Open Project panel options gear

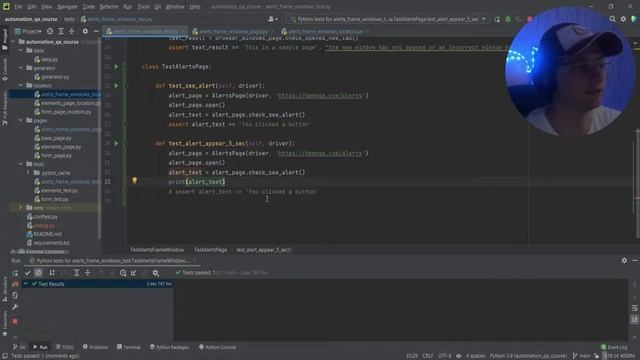(85, 31)
